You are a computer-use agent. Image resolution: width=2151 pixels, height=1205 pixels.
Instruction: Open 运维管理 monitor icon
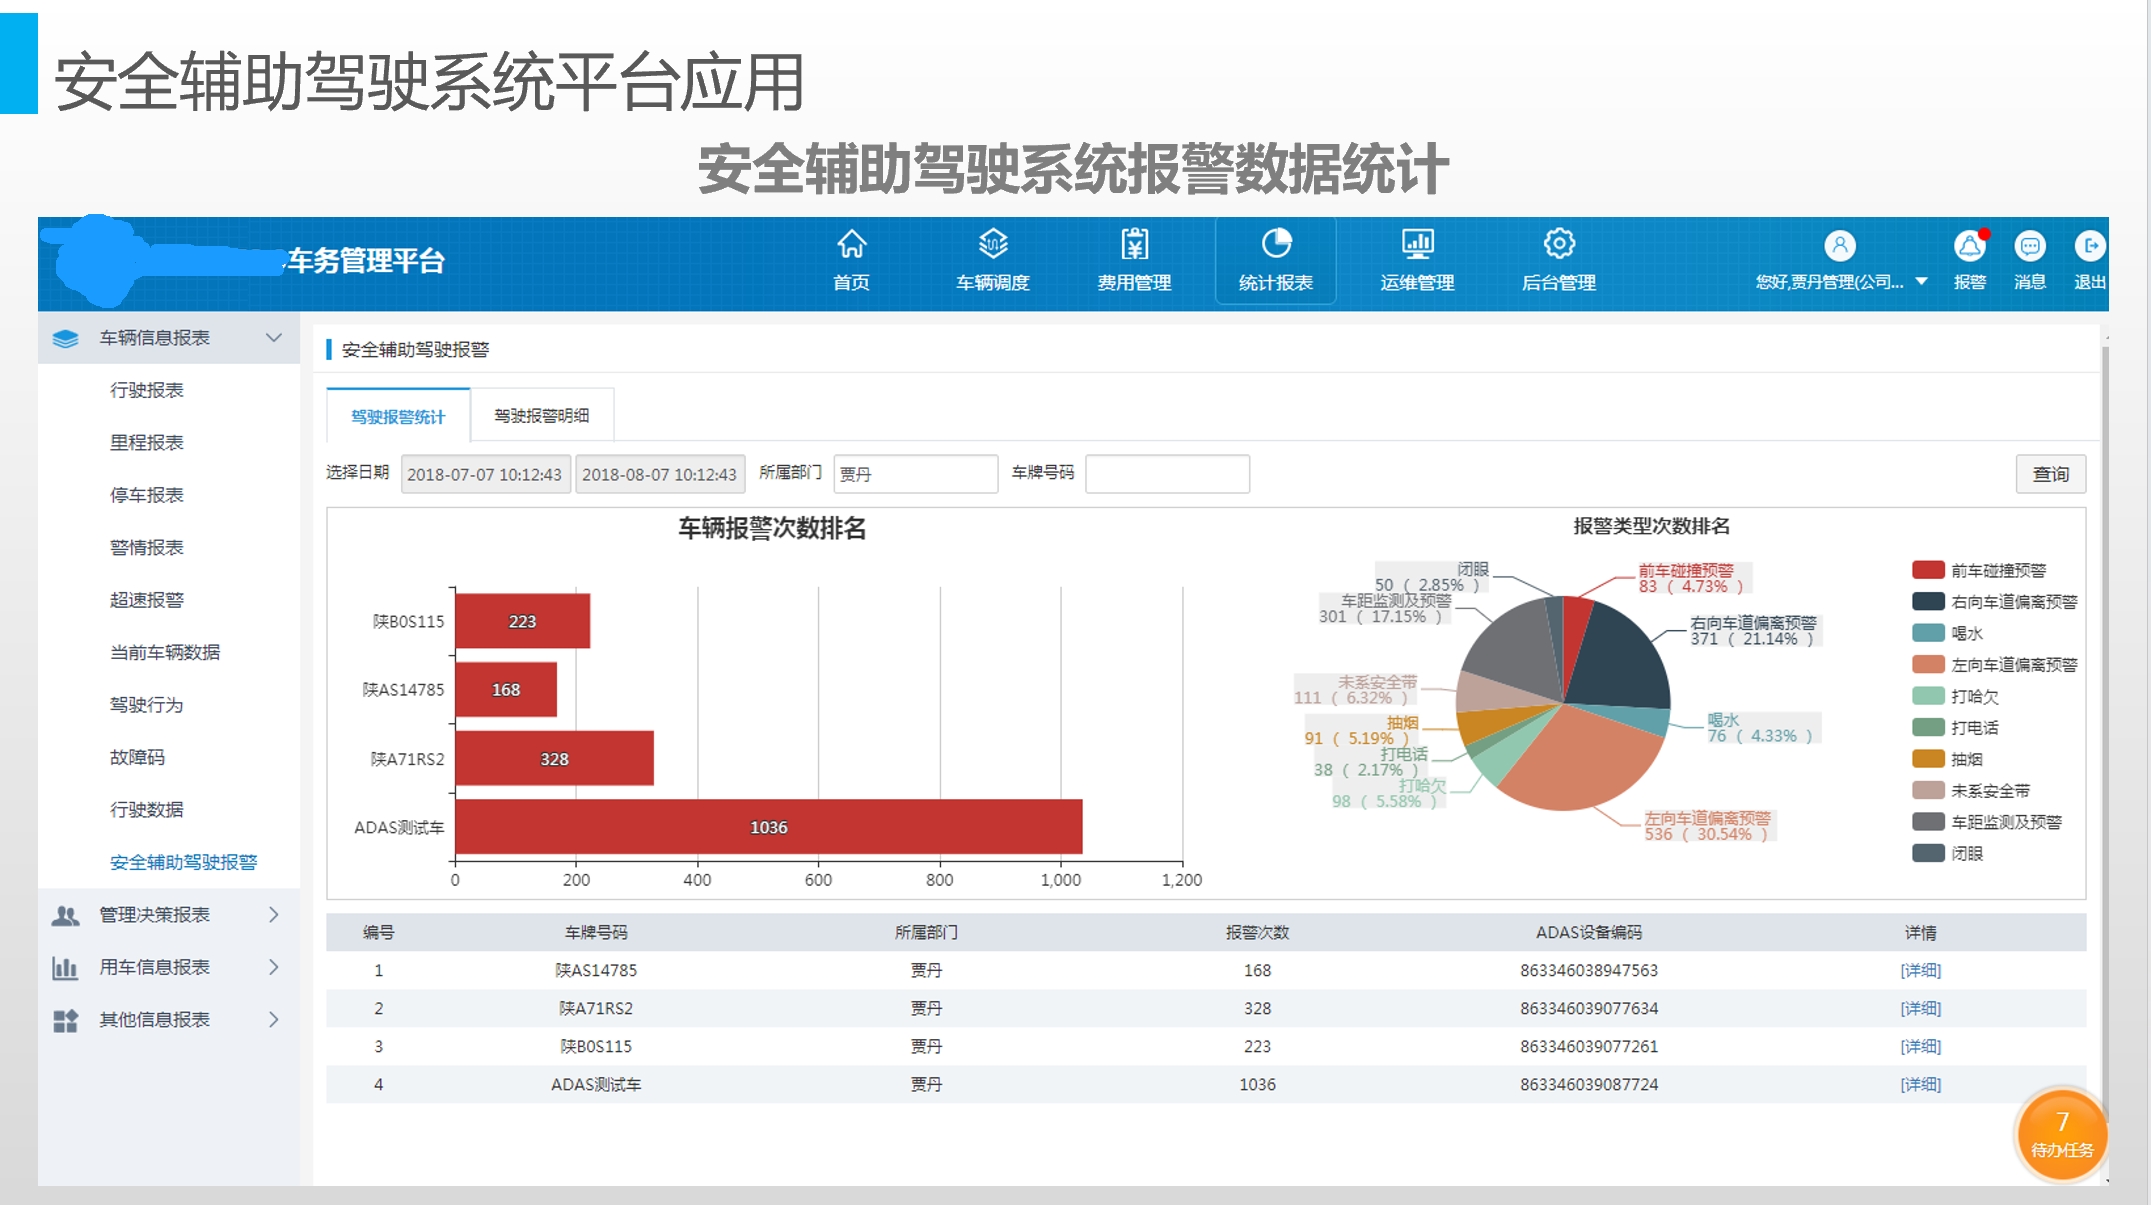(1417, 244)
